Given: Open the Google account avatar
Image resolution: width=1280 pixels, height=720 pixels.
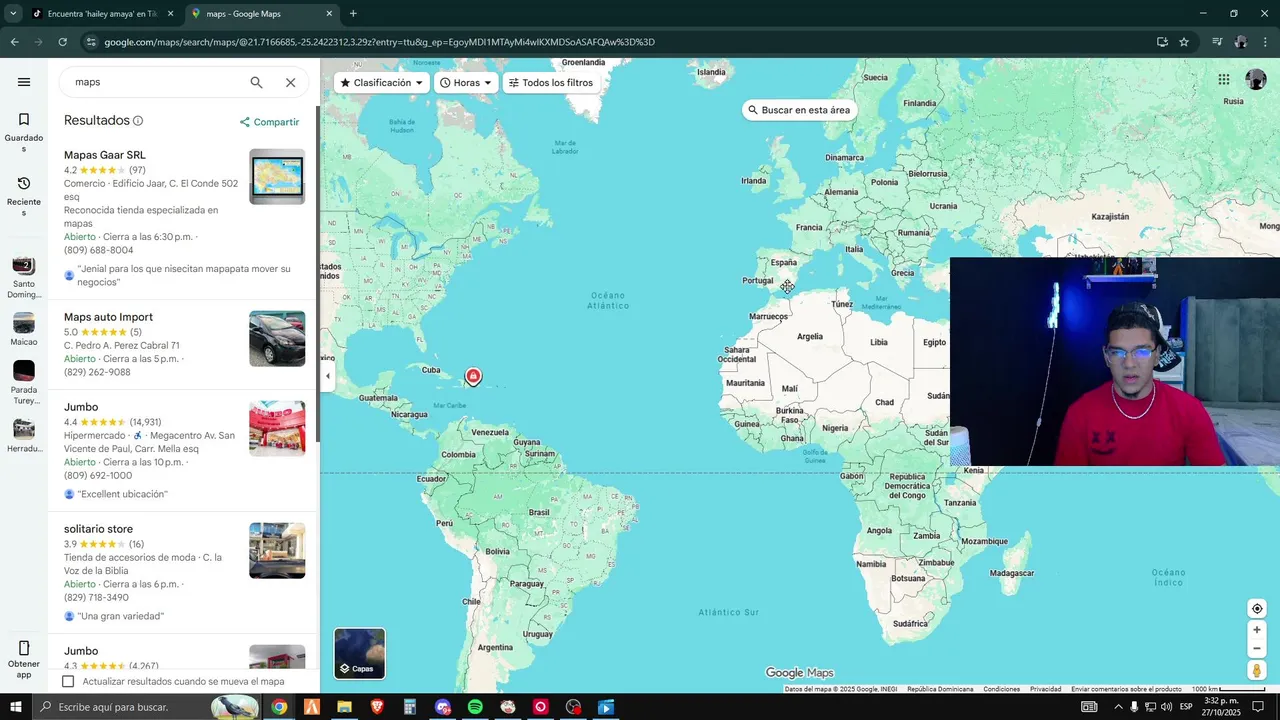Looking at the screenshot, I should pos(1256,80).
